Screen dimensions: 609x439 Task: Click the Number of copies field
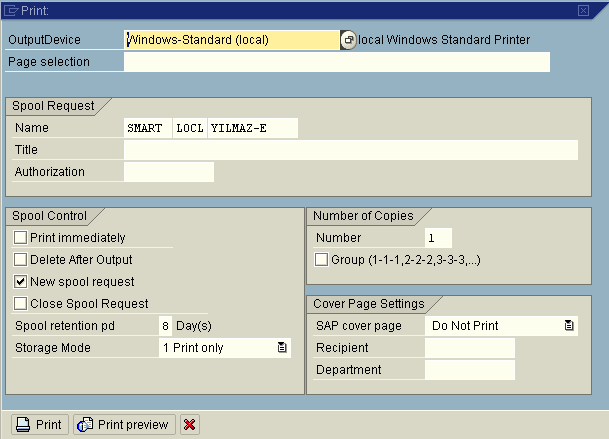pos(438,238)
